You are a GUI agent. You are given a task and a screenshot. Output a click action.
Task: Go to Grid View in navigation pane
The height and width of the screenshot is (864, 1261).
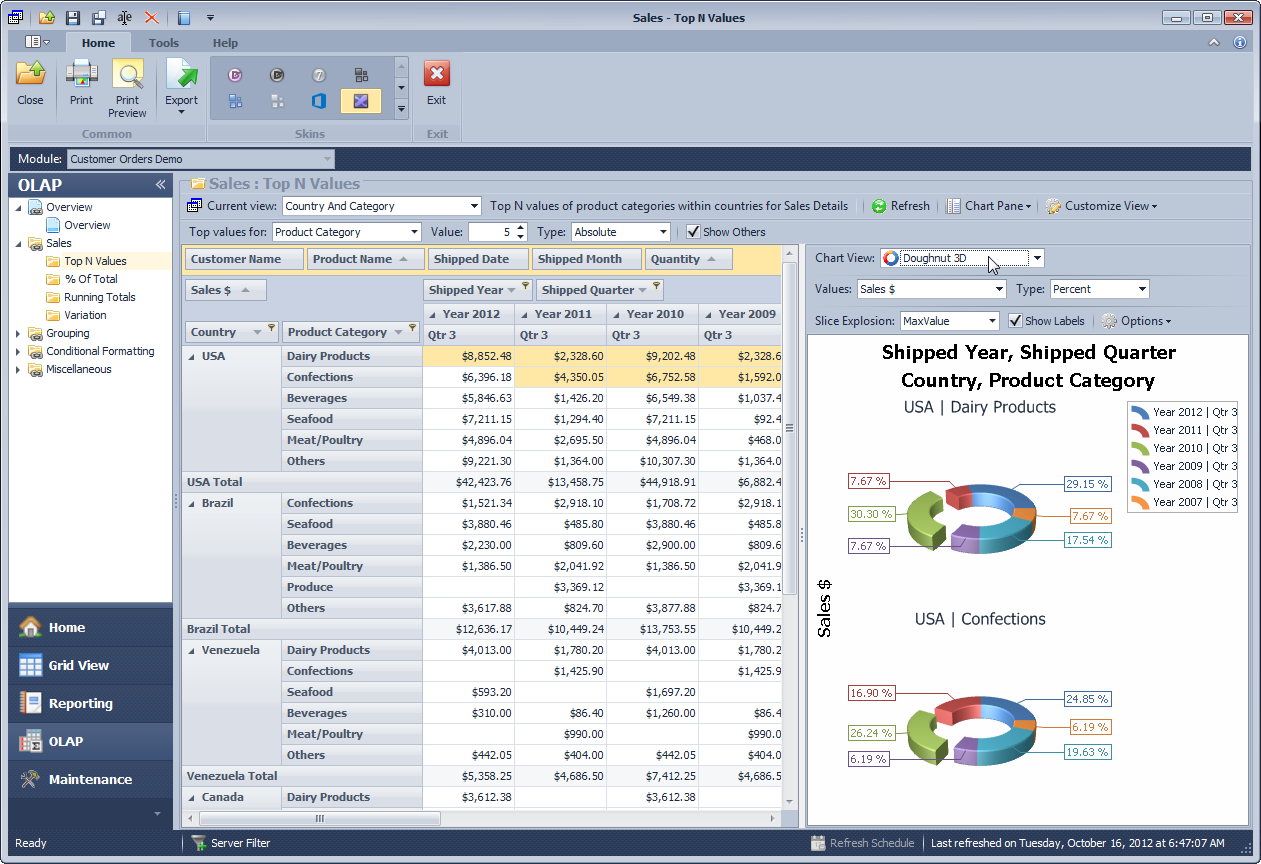click(78, 665)
